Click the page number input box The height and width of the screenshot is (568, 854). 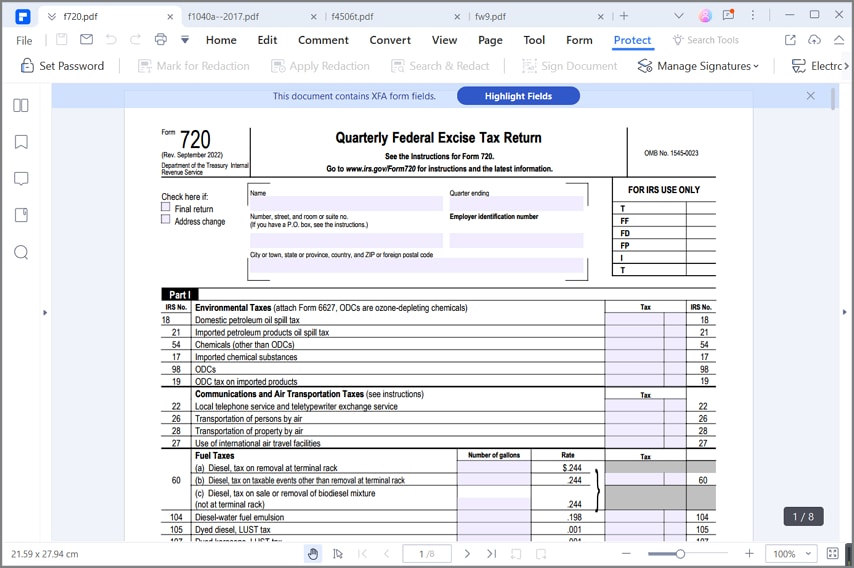[x=427, y=554]
